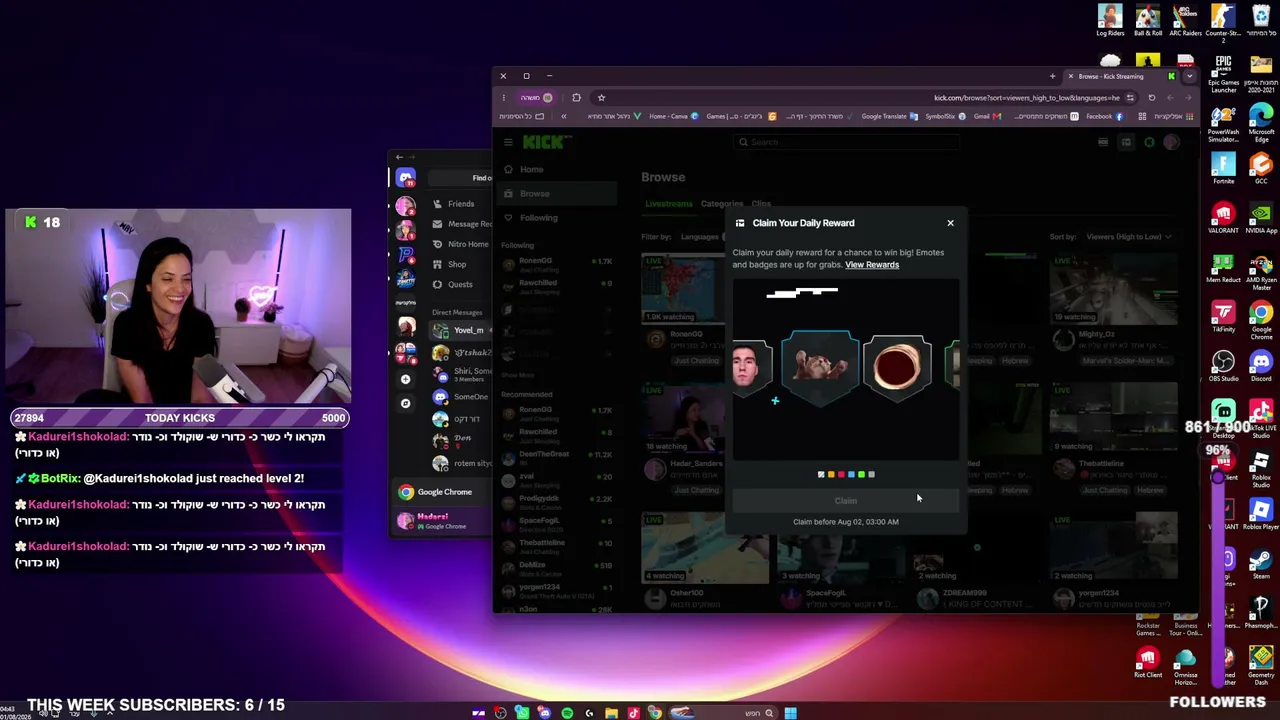Open the Microsoft Edge desktop icon

click(1261, 122)
